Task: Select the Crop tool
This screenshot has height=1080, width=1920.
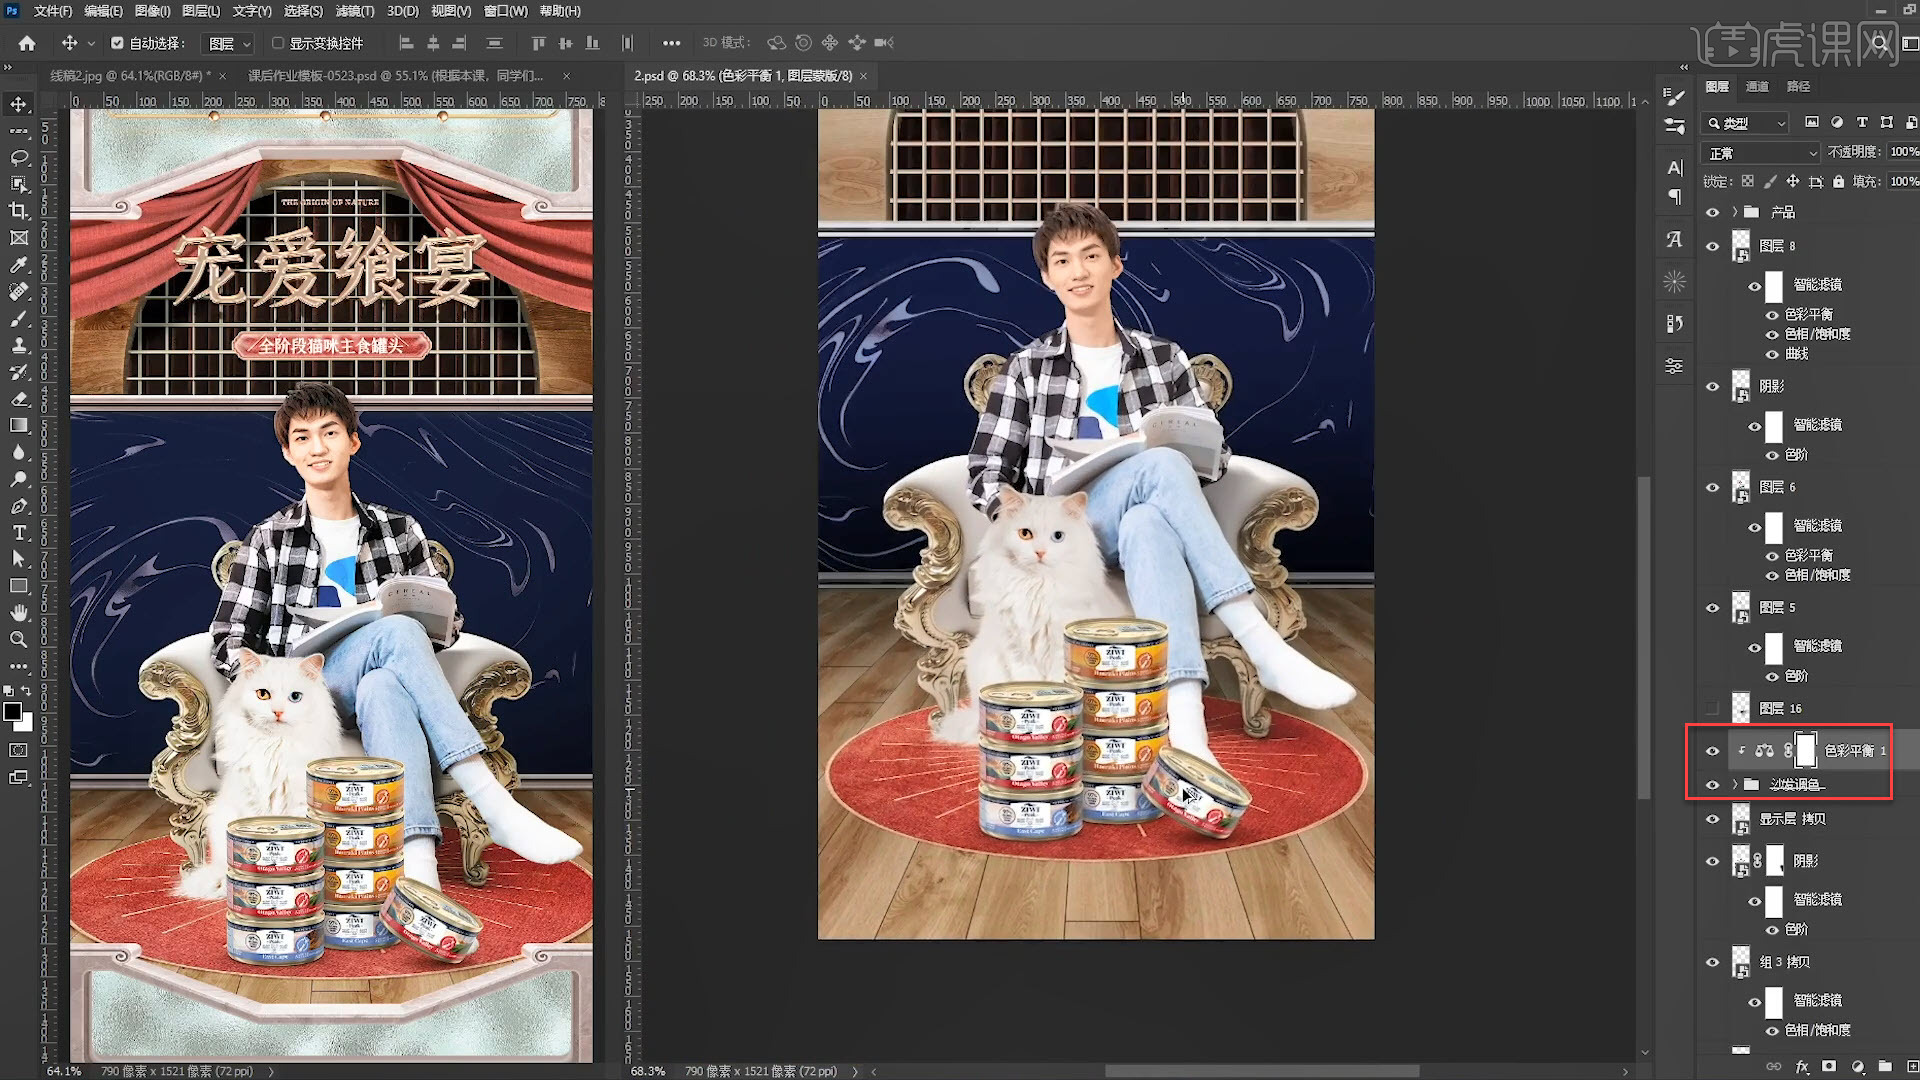Action: point(18,211)
